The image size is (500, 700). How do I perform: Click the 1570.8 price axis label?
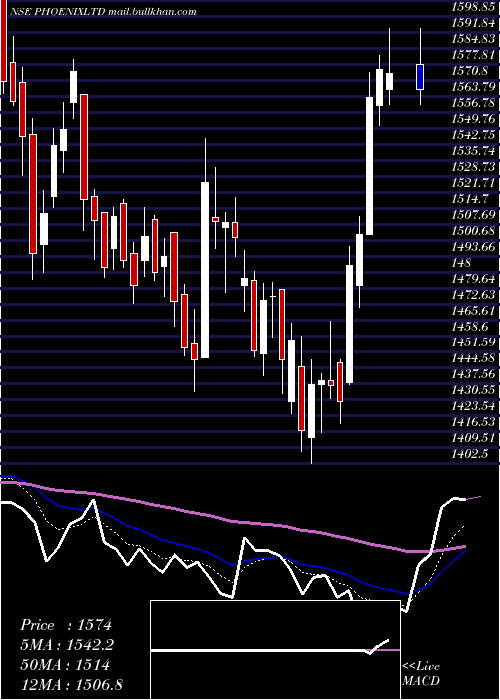(x=470, y=71)
